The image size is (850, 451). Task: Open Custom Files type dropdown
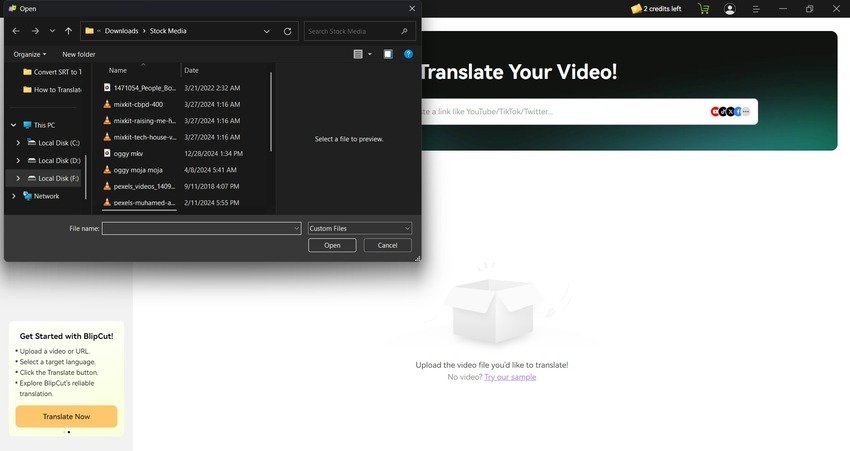click(359, 228)
